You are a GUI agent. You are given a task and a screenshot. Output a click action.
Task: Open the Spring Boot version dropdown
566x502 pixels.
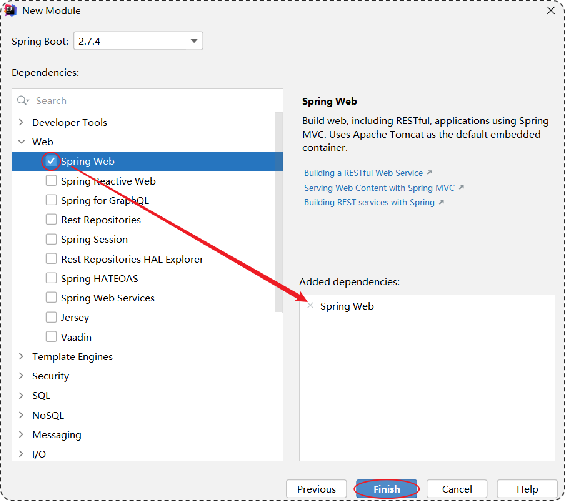[138, 41]
